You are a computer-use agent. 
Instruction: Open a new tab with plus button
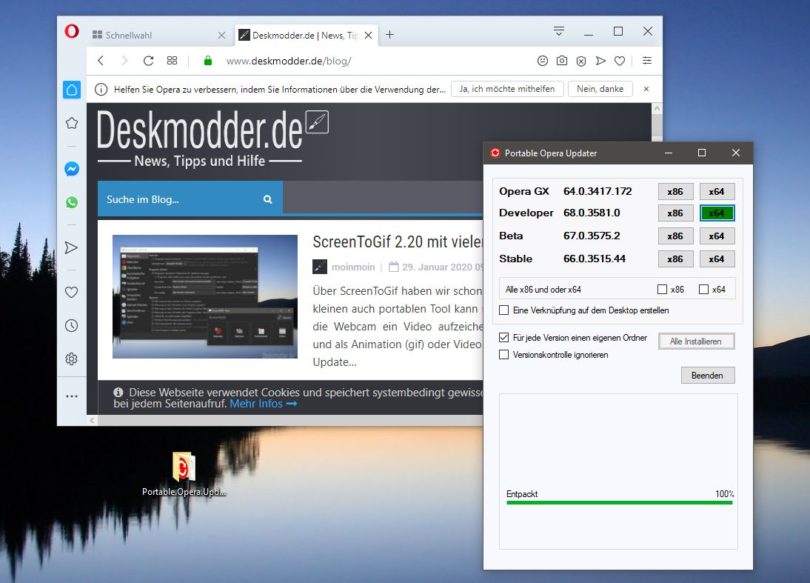pos(390,35)
